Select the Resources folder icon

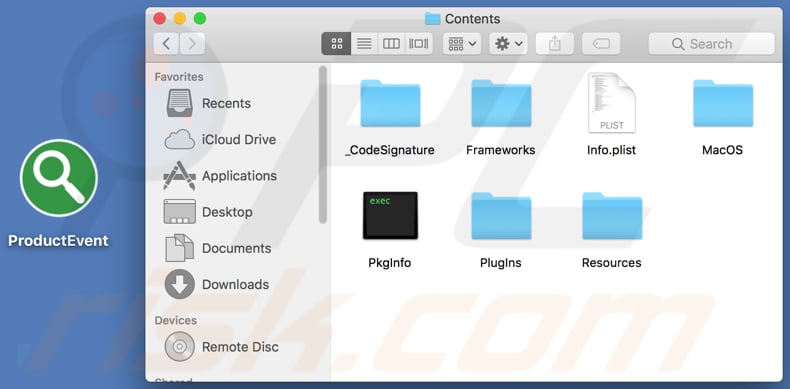[x=612, y=216]
